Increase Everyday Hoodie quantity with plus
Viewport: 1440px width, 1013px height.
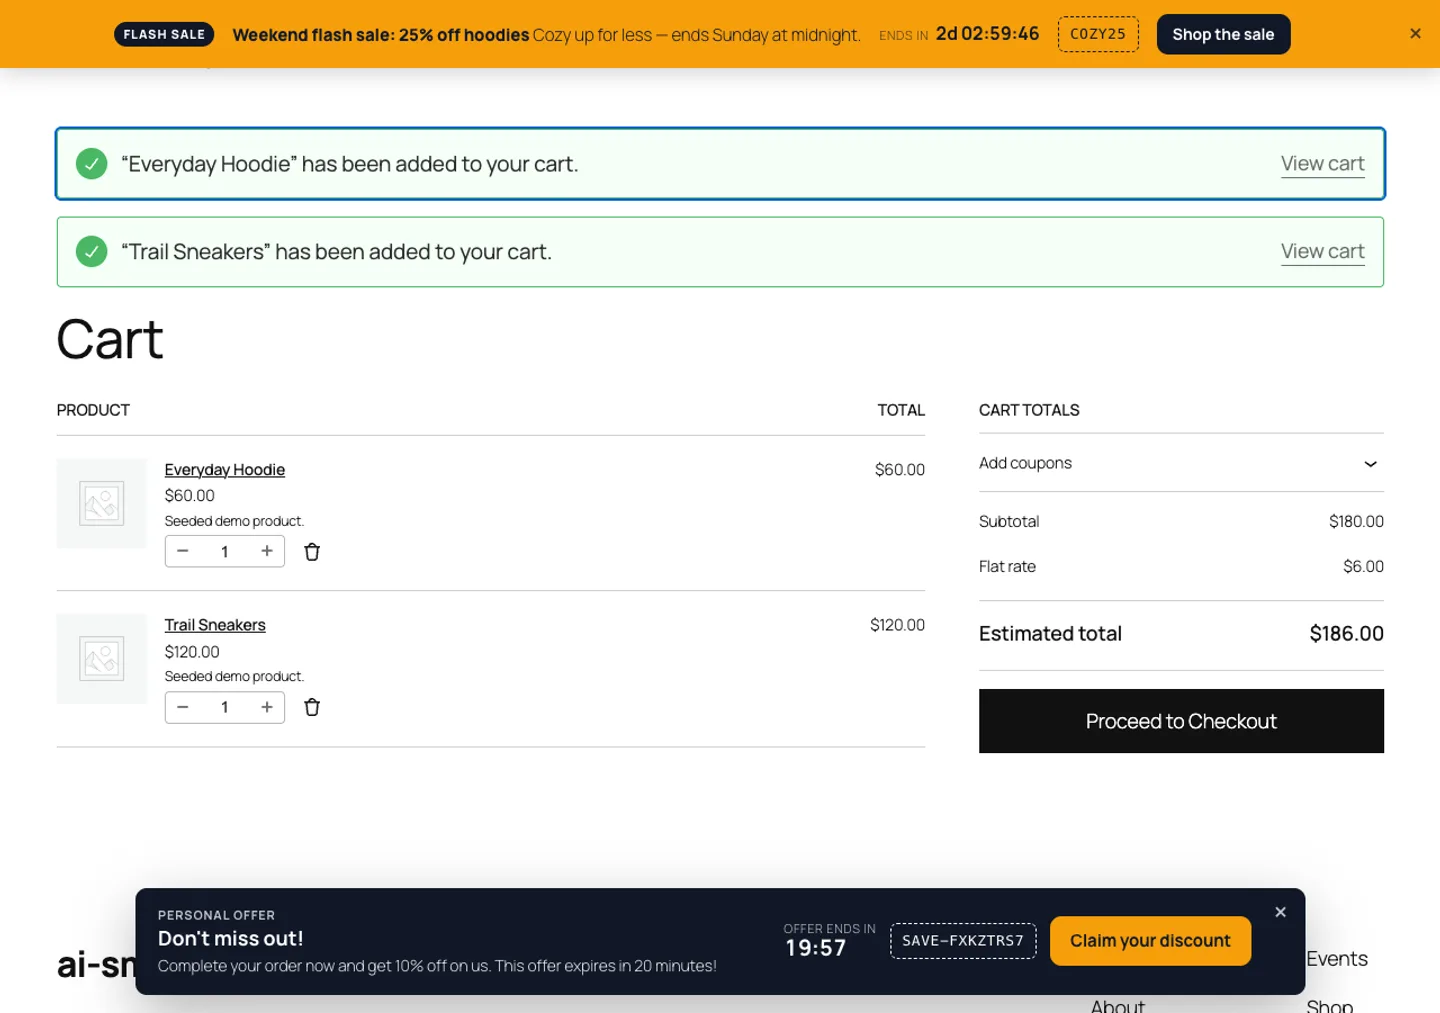[x=267, y=551]
